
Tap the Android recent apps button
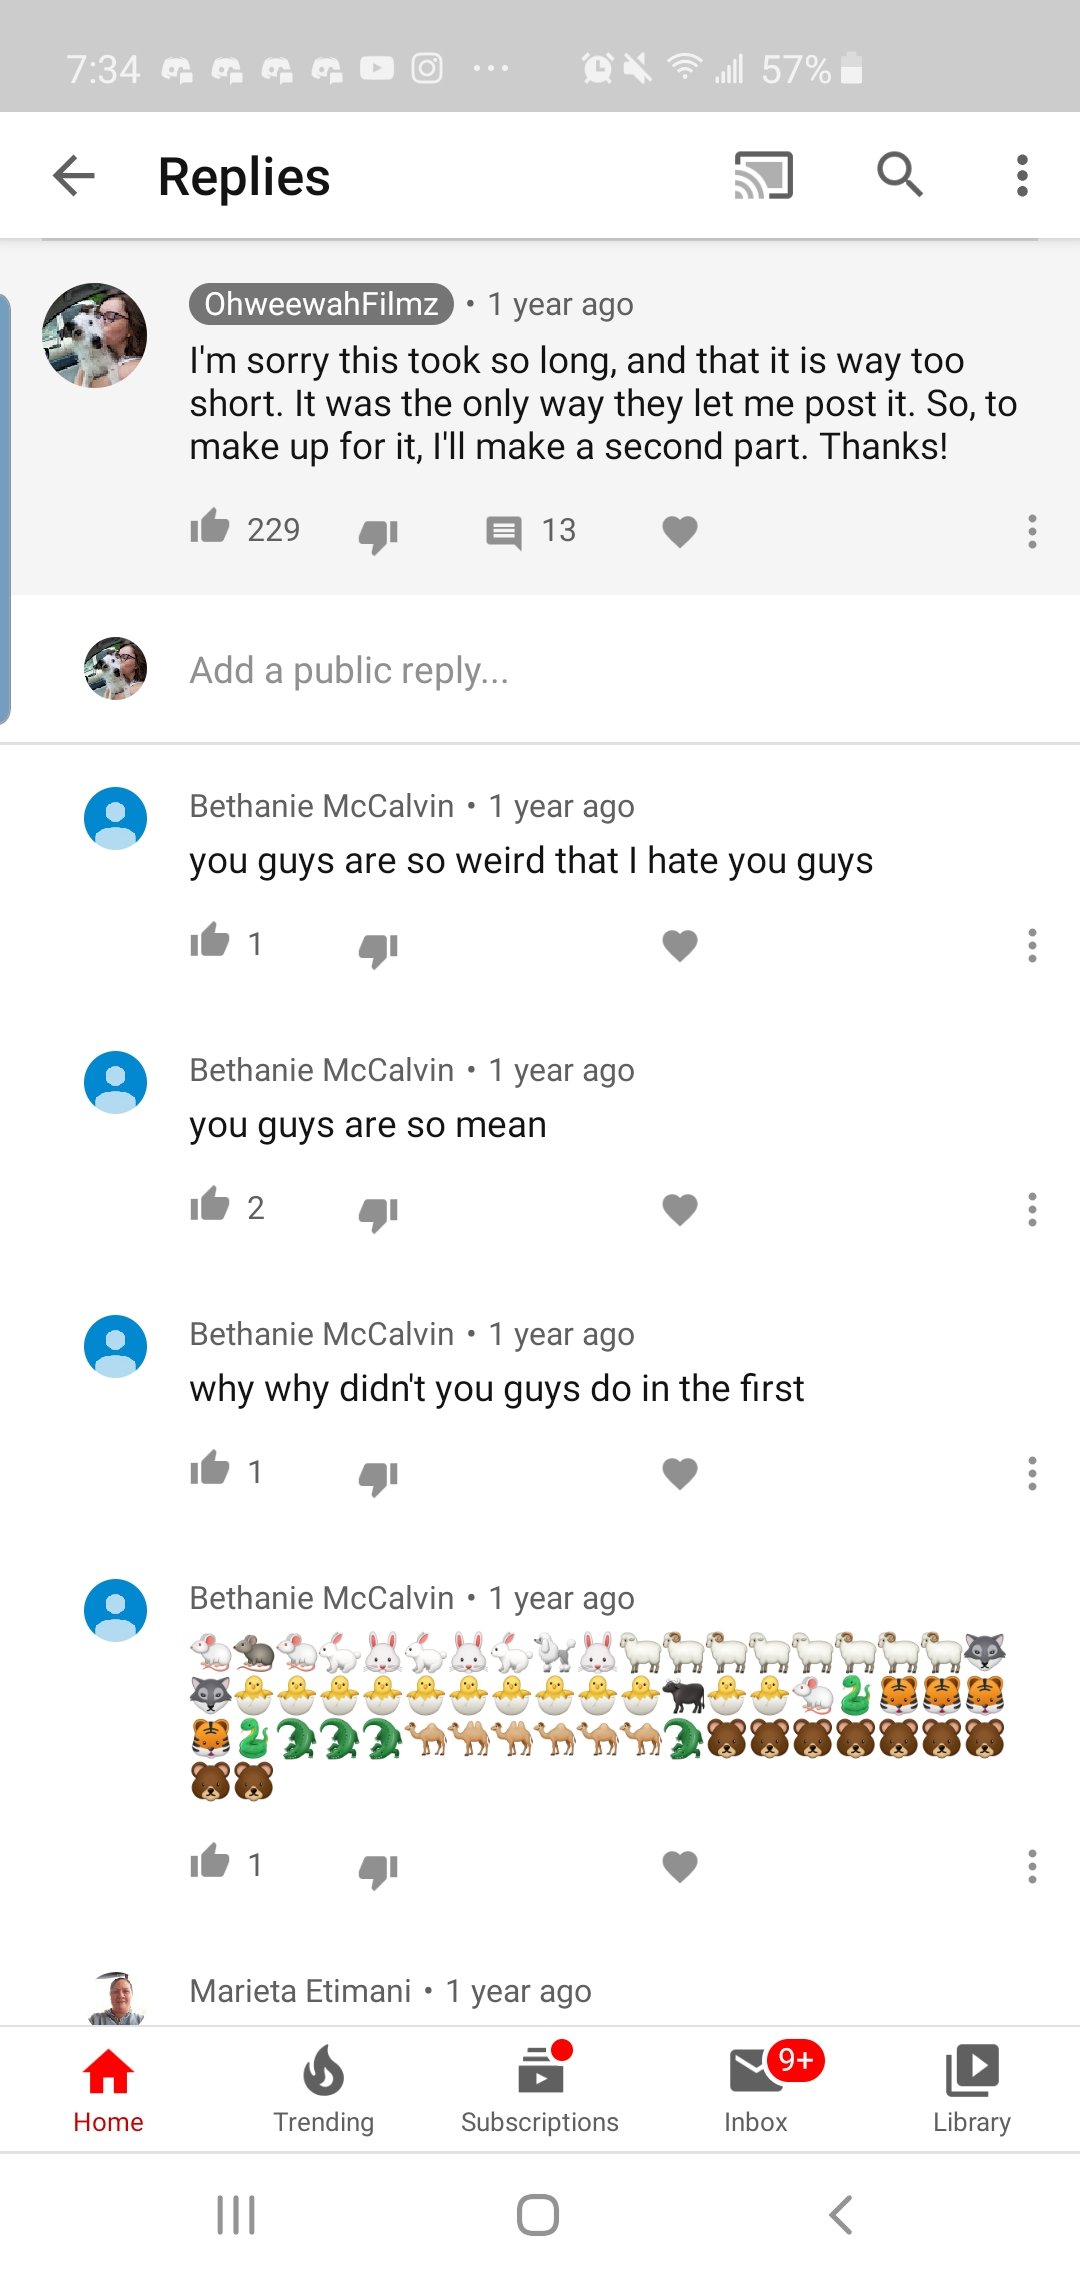pos(236,2215)
